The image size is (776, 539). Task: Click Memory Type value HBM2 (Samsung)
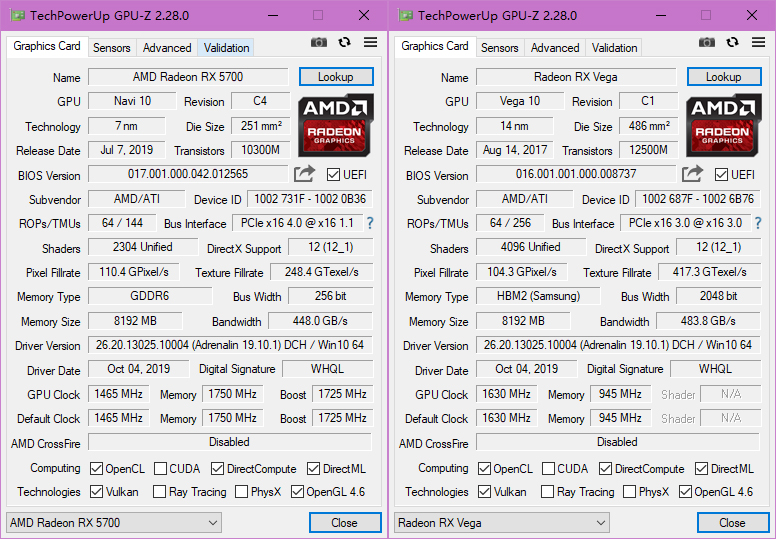coord(538,296)
